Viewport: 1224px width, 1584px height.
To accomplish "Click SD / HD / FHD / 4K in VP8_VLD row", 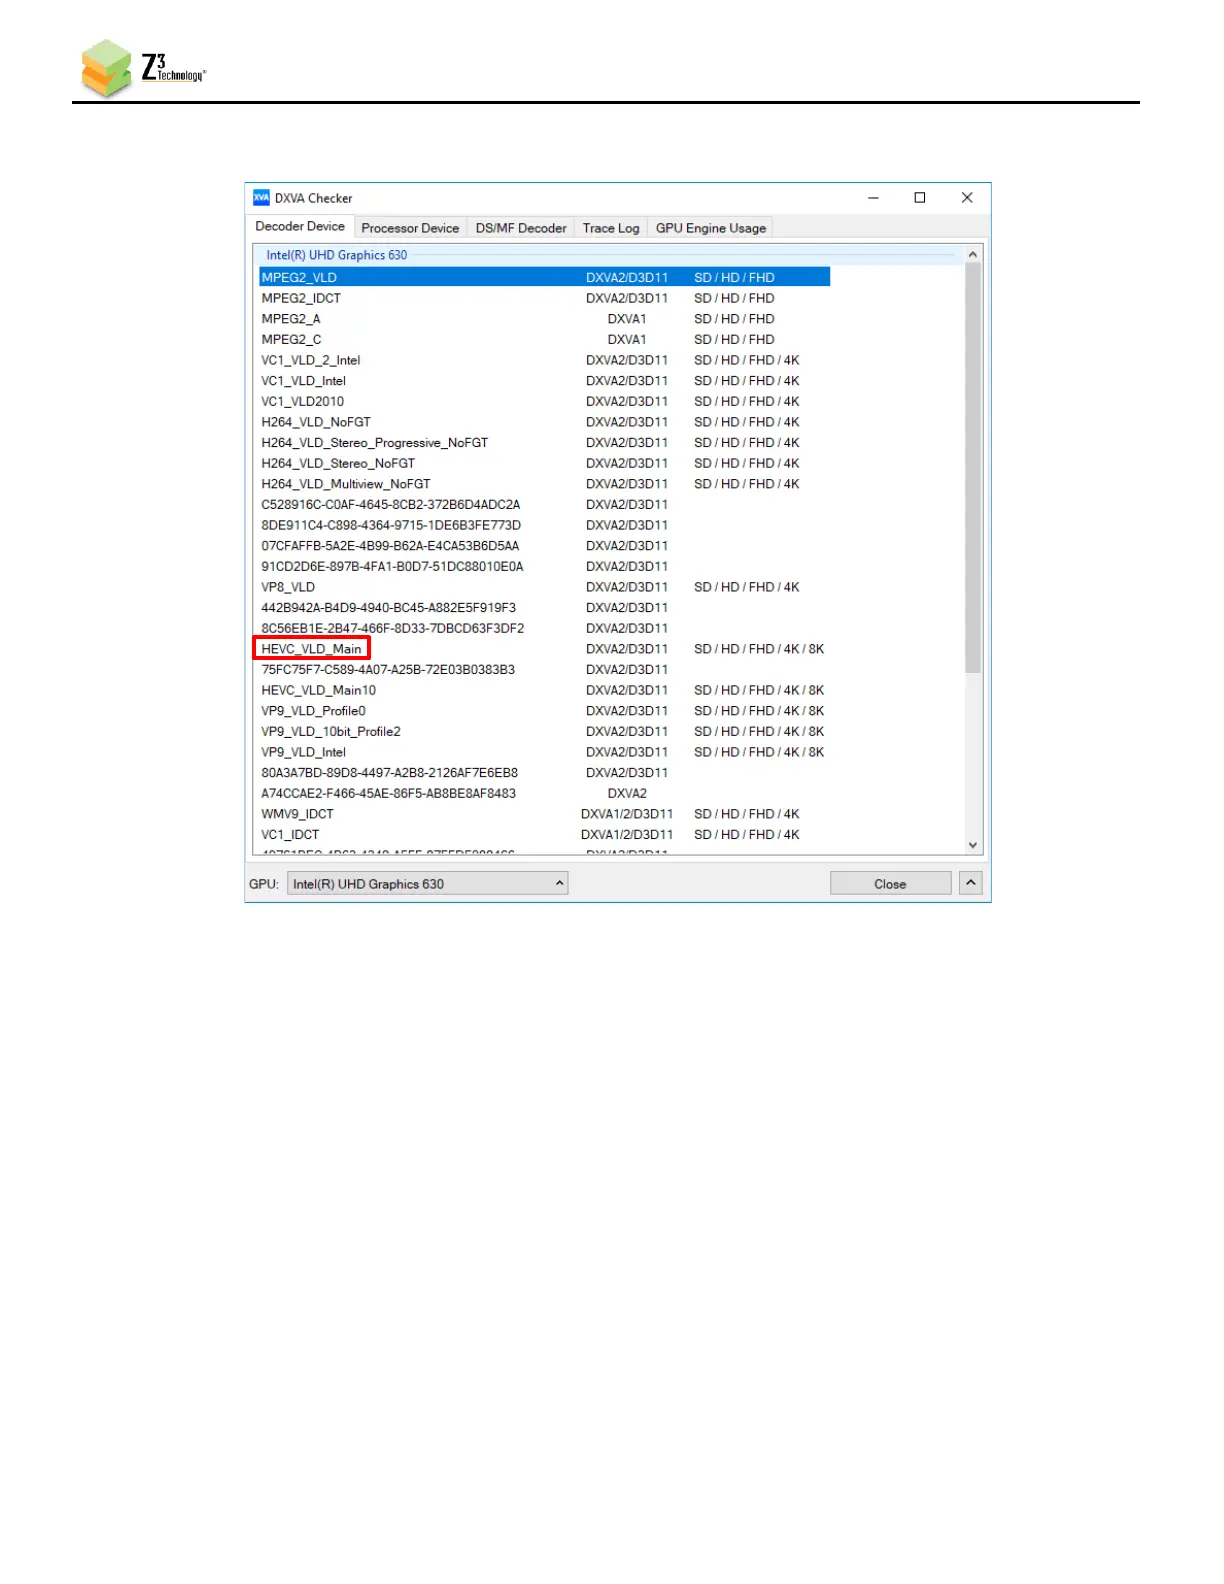I will pyautogui.click(x=747, y=587).
